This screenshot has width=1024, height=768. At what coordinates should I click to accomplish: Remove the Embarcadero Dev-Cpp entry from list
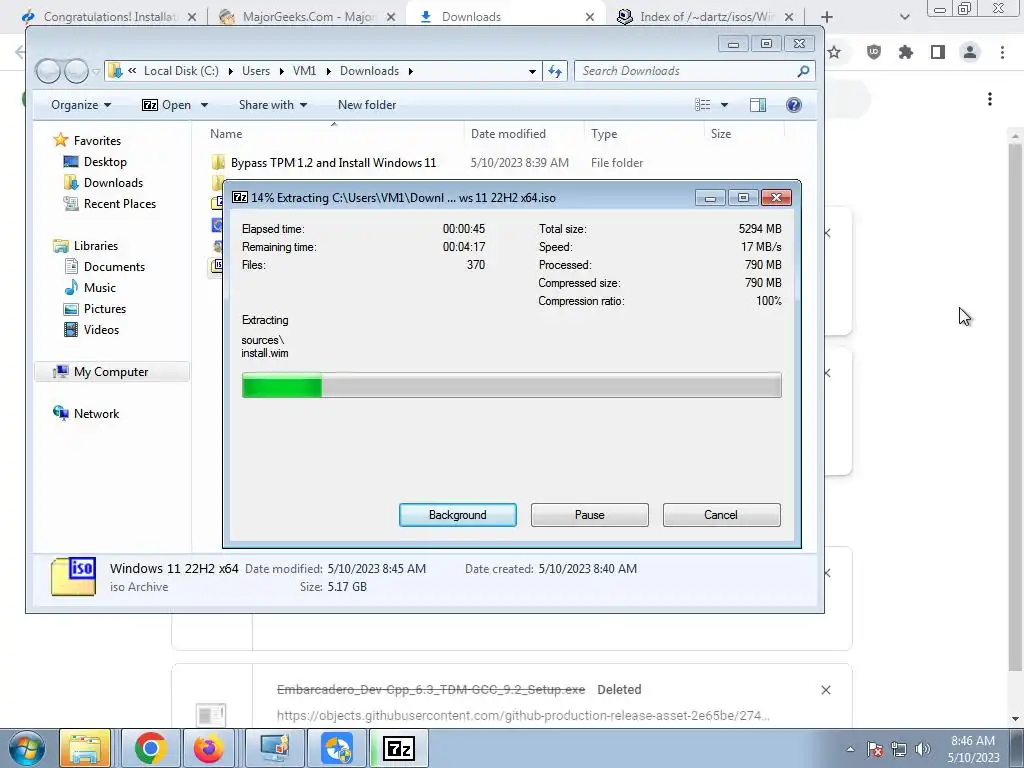825,690
